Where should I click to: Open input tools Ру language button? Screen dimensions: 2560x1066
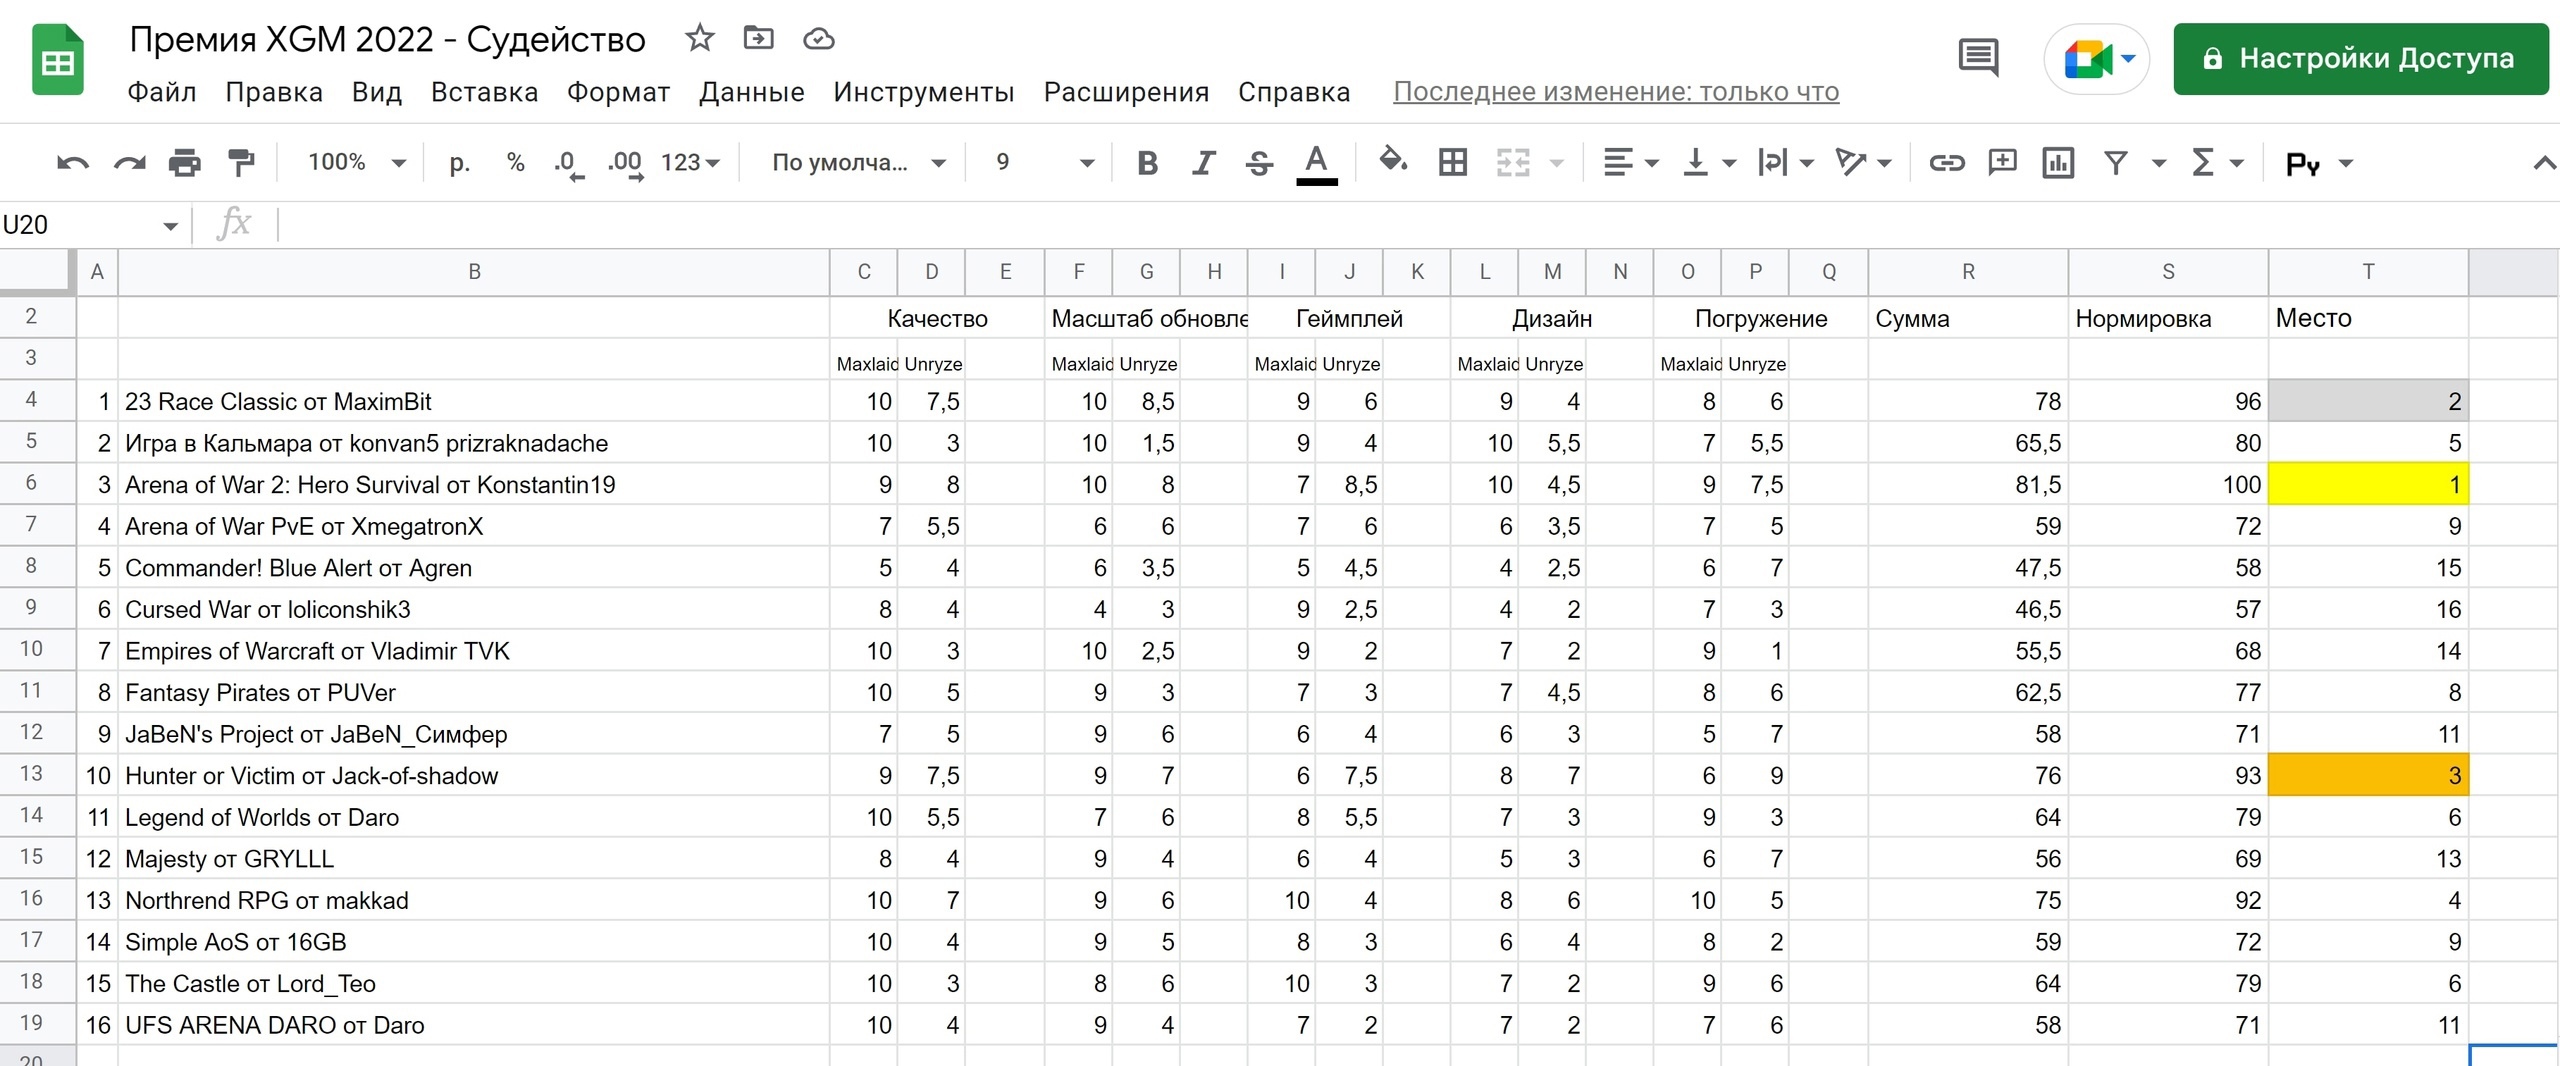pyautogui.click(x=2302, y=164)
